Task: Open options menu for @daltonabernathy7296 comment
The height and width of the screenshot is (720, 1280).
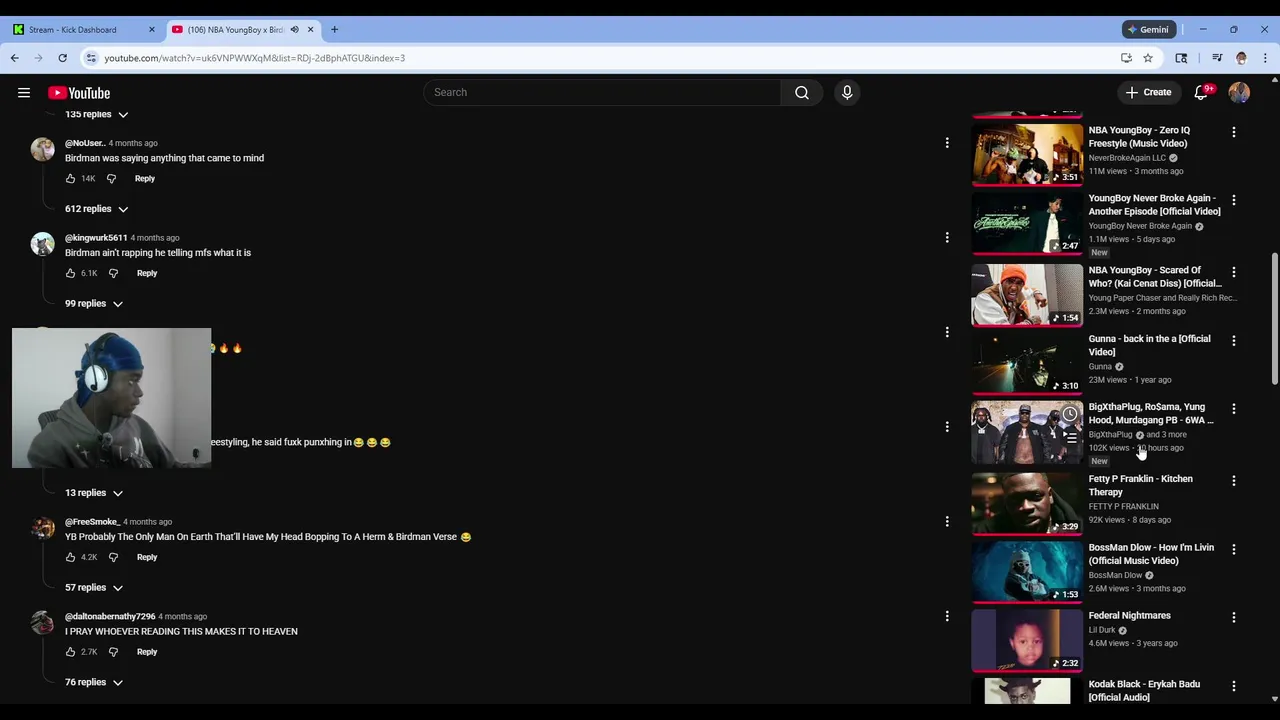Action: tap(947, 617)
